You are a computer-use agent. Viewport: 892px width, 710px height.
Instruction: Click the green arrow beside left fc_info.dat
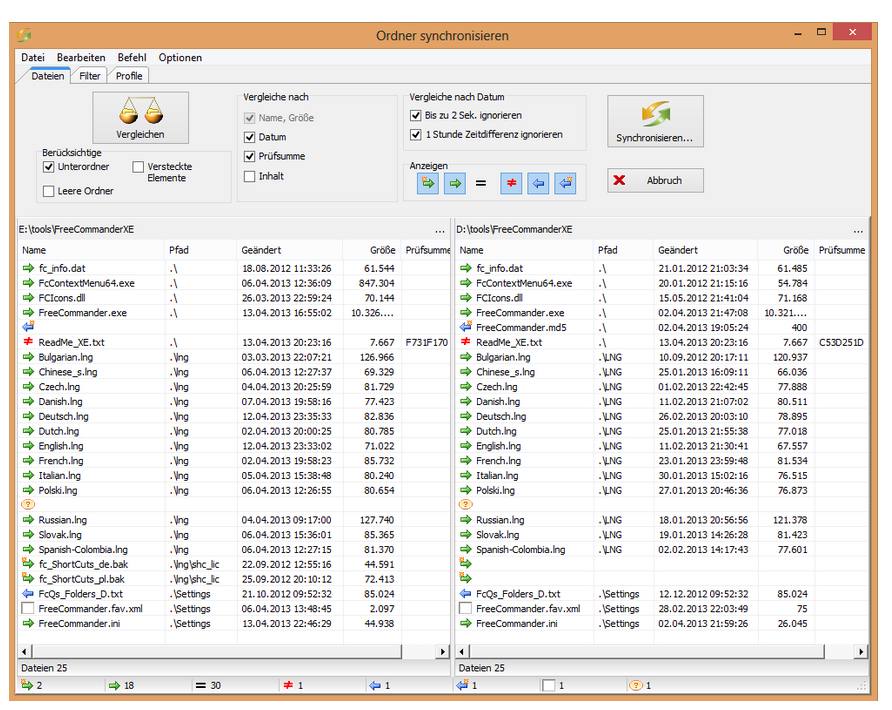(x=28, y=268)
